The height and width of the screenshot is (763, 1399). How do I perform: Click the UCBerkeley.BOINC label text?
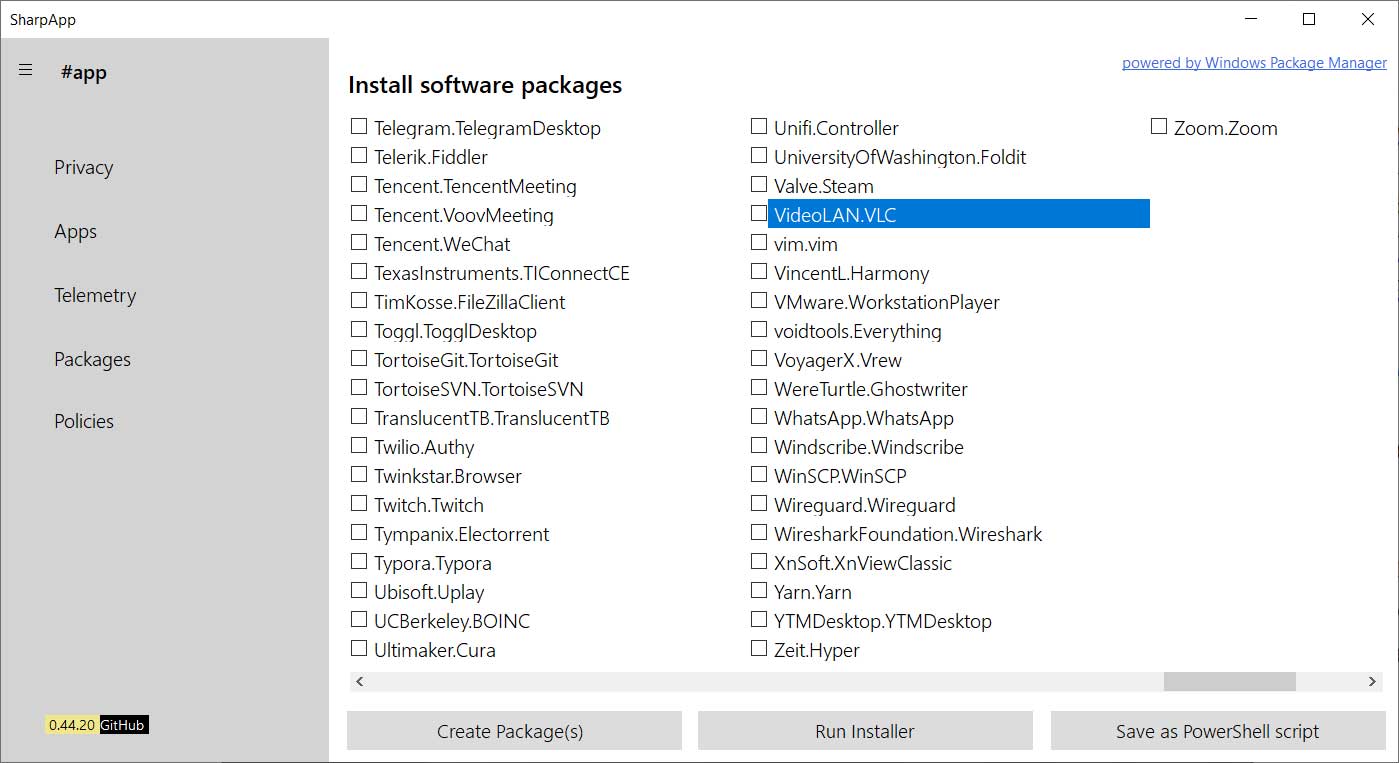click(x=452, y=621)
